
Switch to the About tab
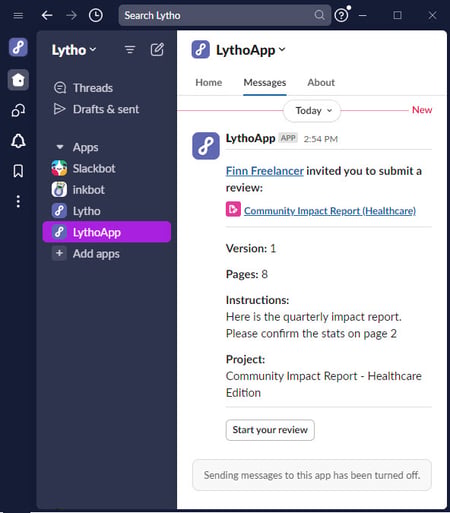tap(321, 82)
